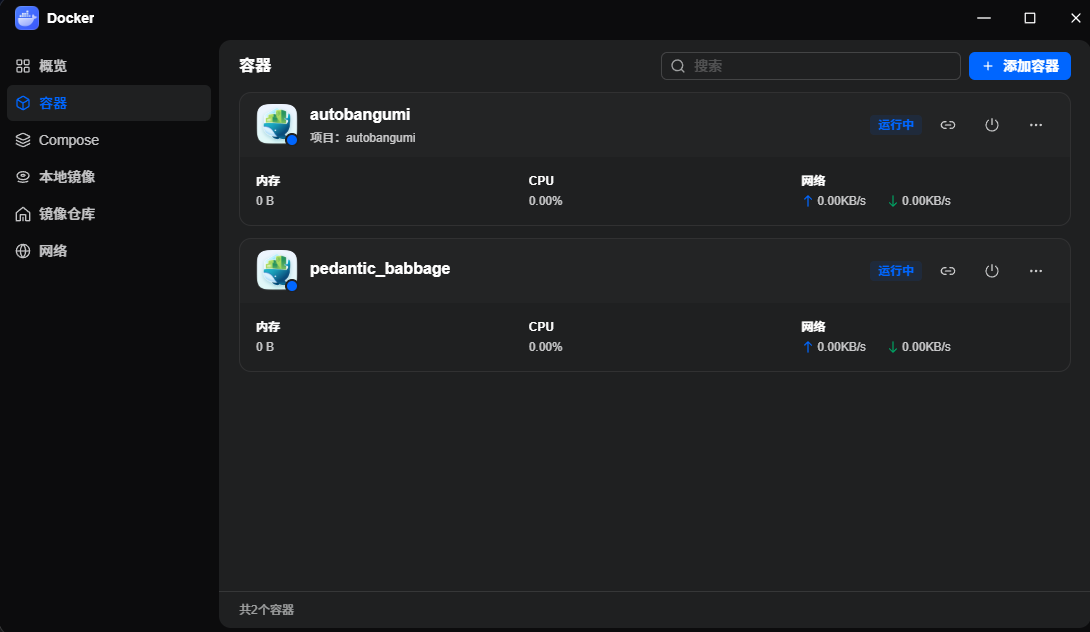
Task: Click the search magnifier icon
Action: tap(678, 66)
